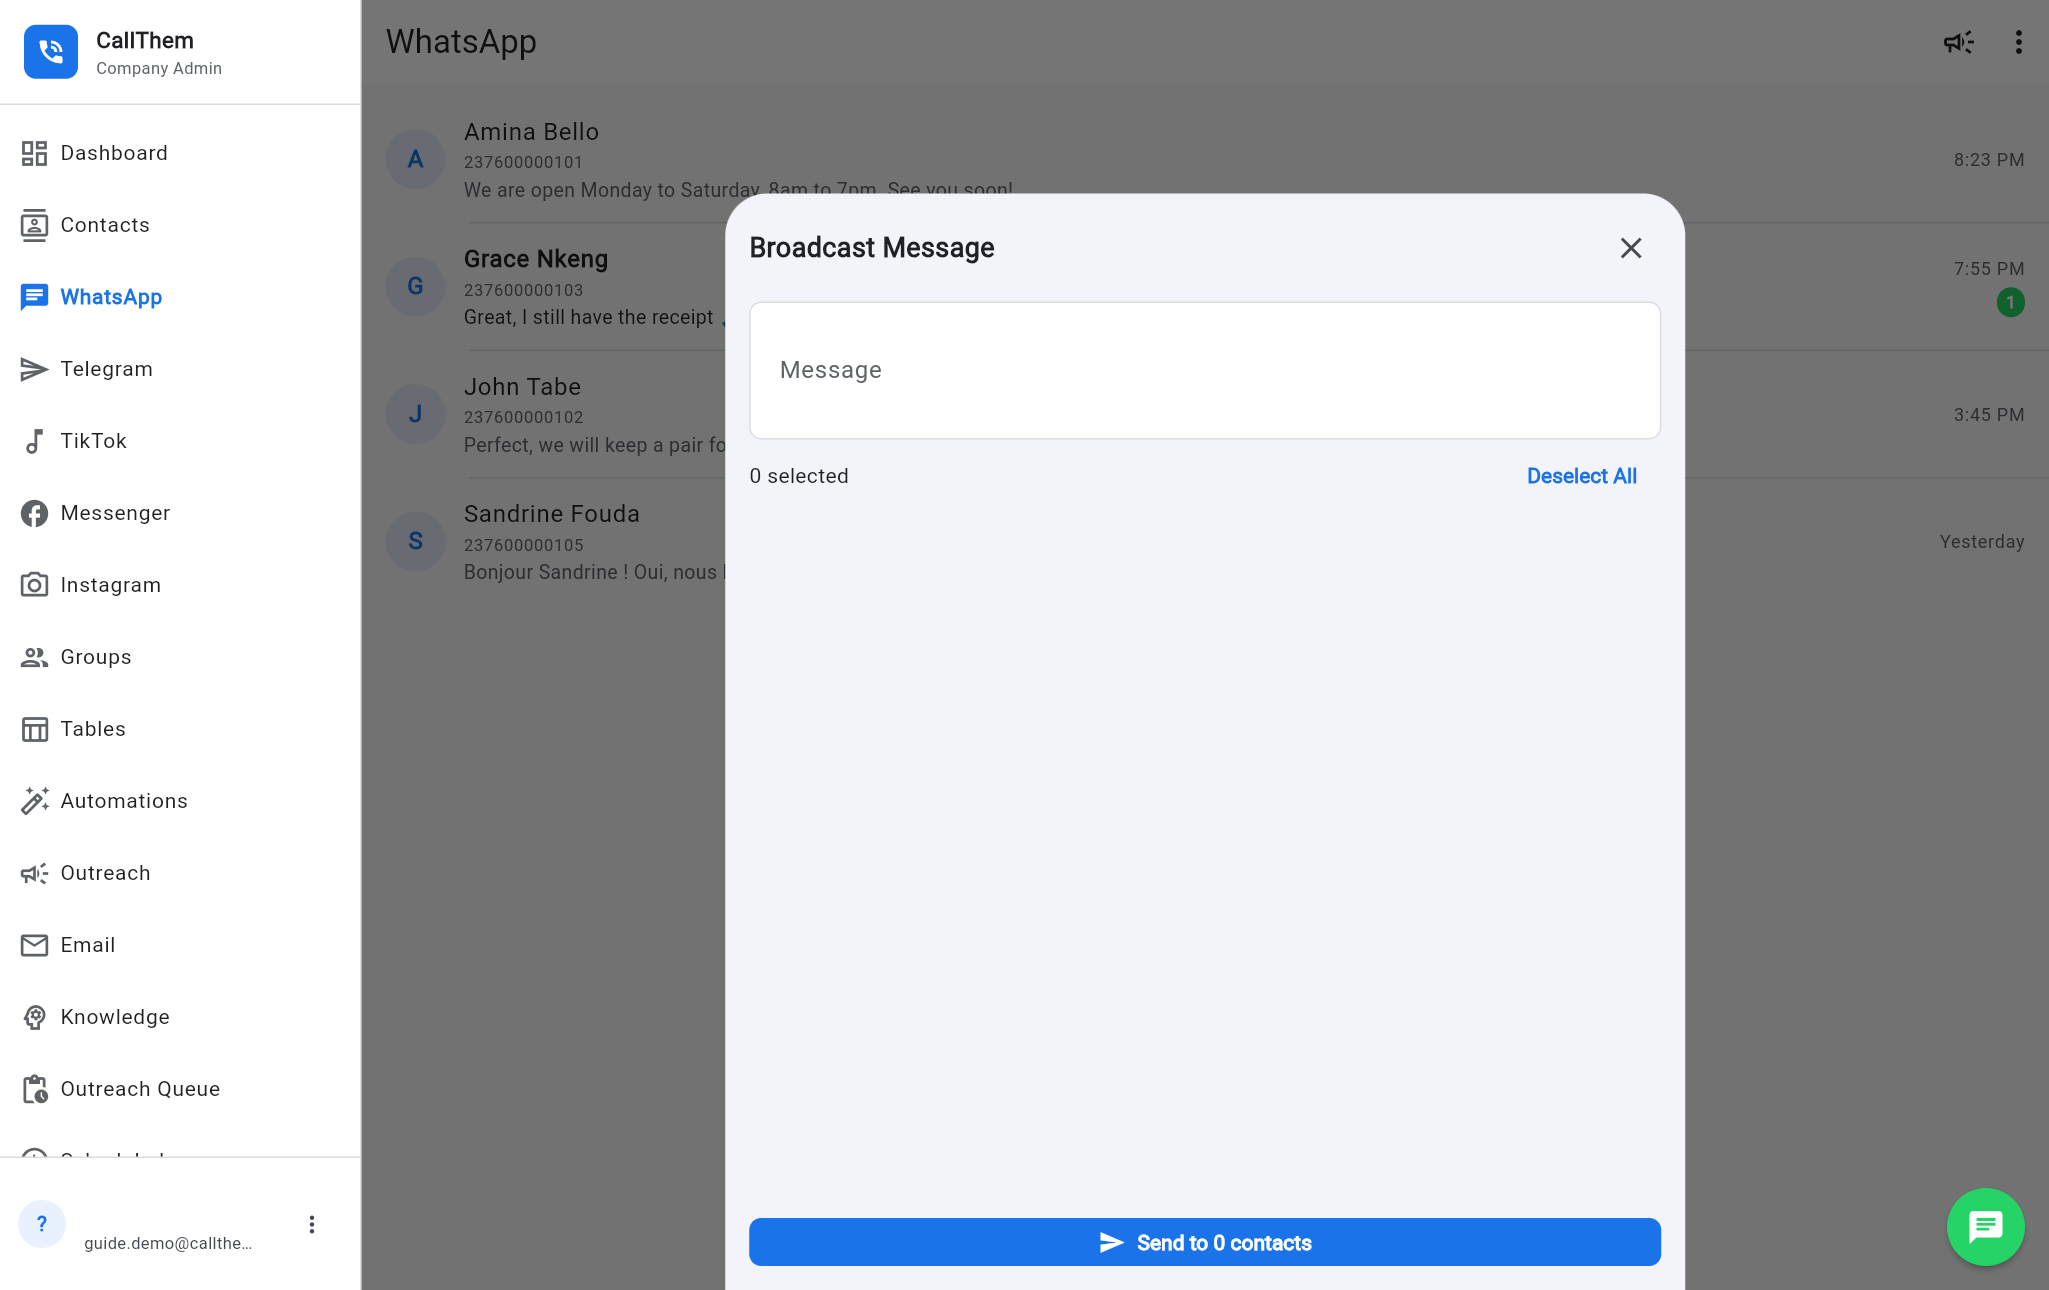The image size is (2049, 1290).
Task: Click the Knowledge brain icon
Action: (34, 1017)
